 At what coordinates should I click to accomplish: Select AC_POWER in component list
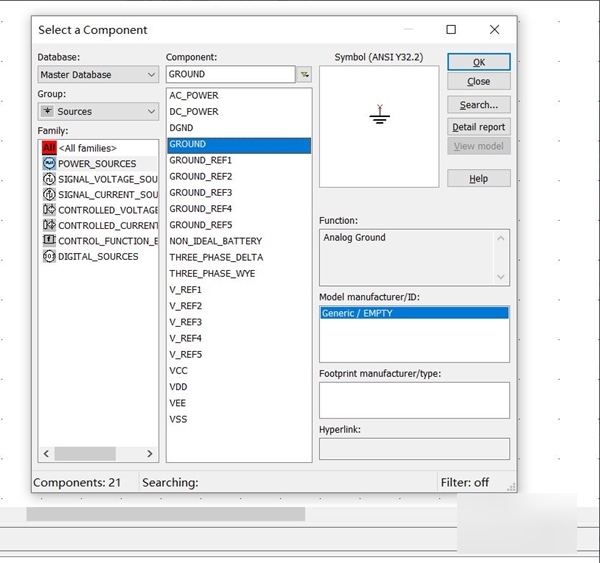194,96
